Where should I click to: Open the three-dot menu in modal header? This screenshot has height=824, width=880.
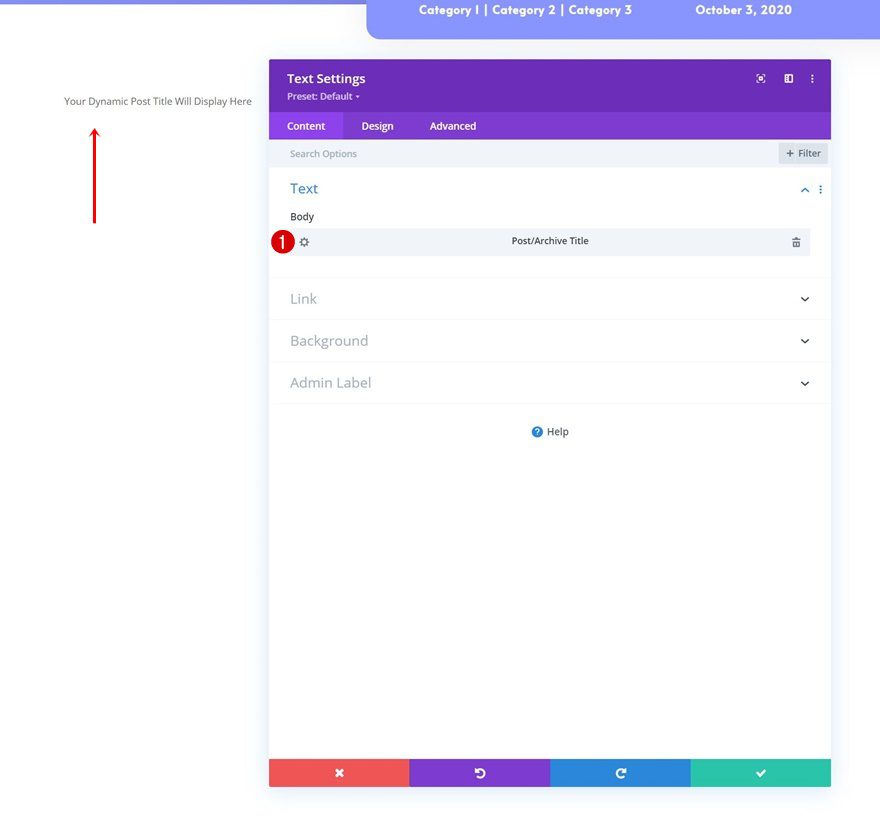812,78
